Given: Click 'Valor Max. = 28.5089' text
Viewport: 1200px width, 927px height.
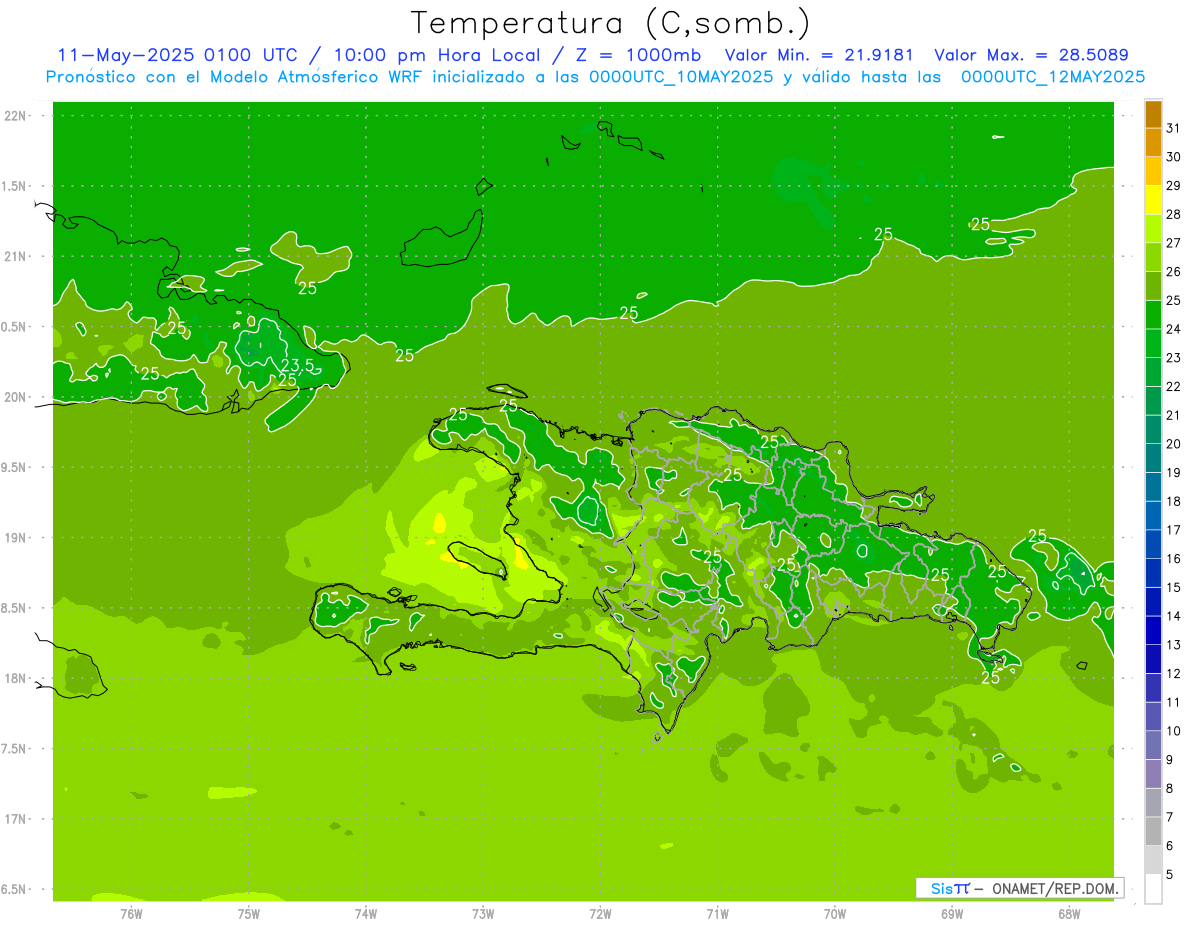Looking at the screenshot, I should click(x=1031, y=55).
